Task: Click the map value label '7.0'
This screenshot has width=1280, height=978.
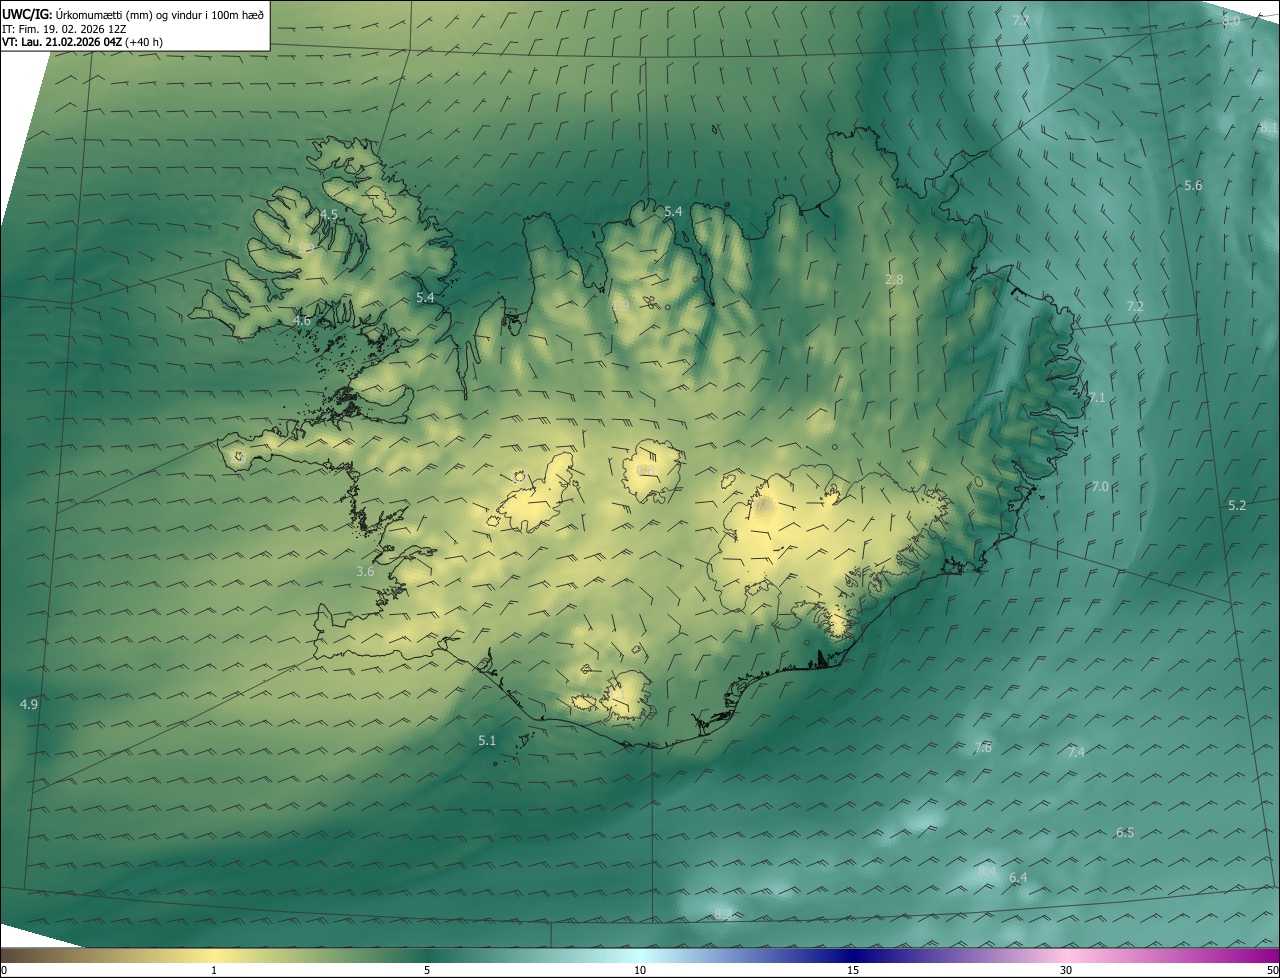Action: 1100,487
